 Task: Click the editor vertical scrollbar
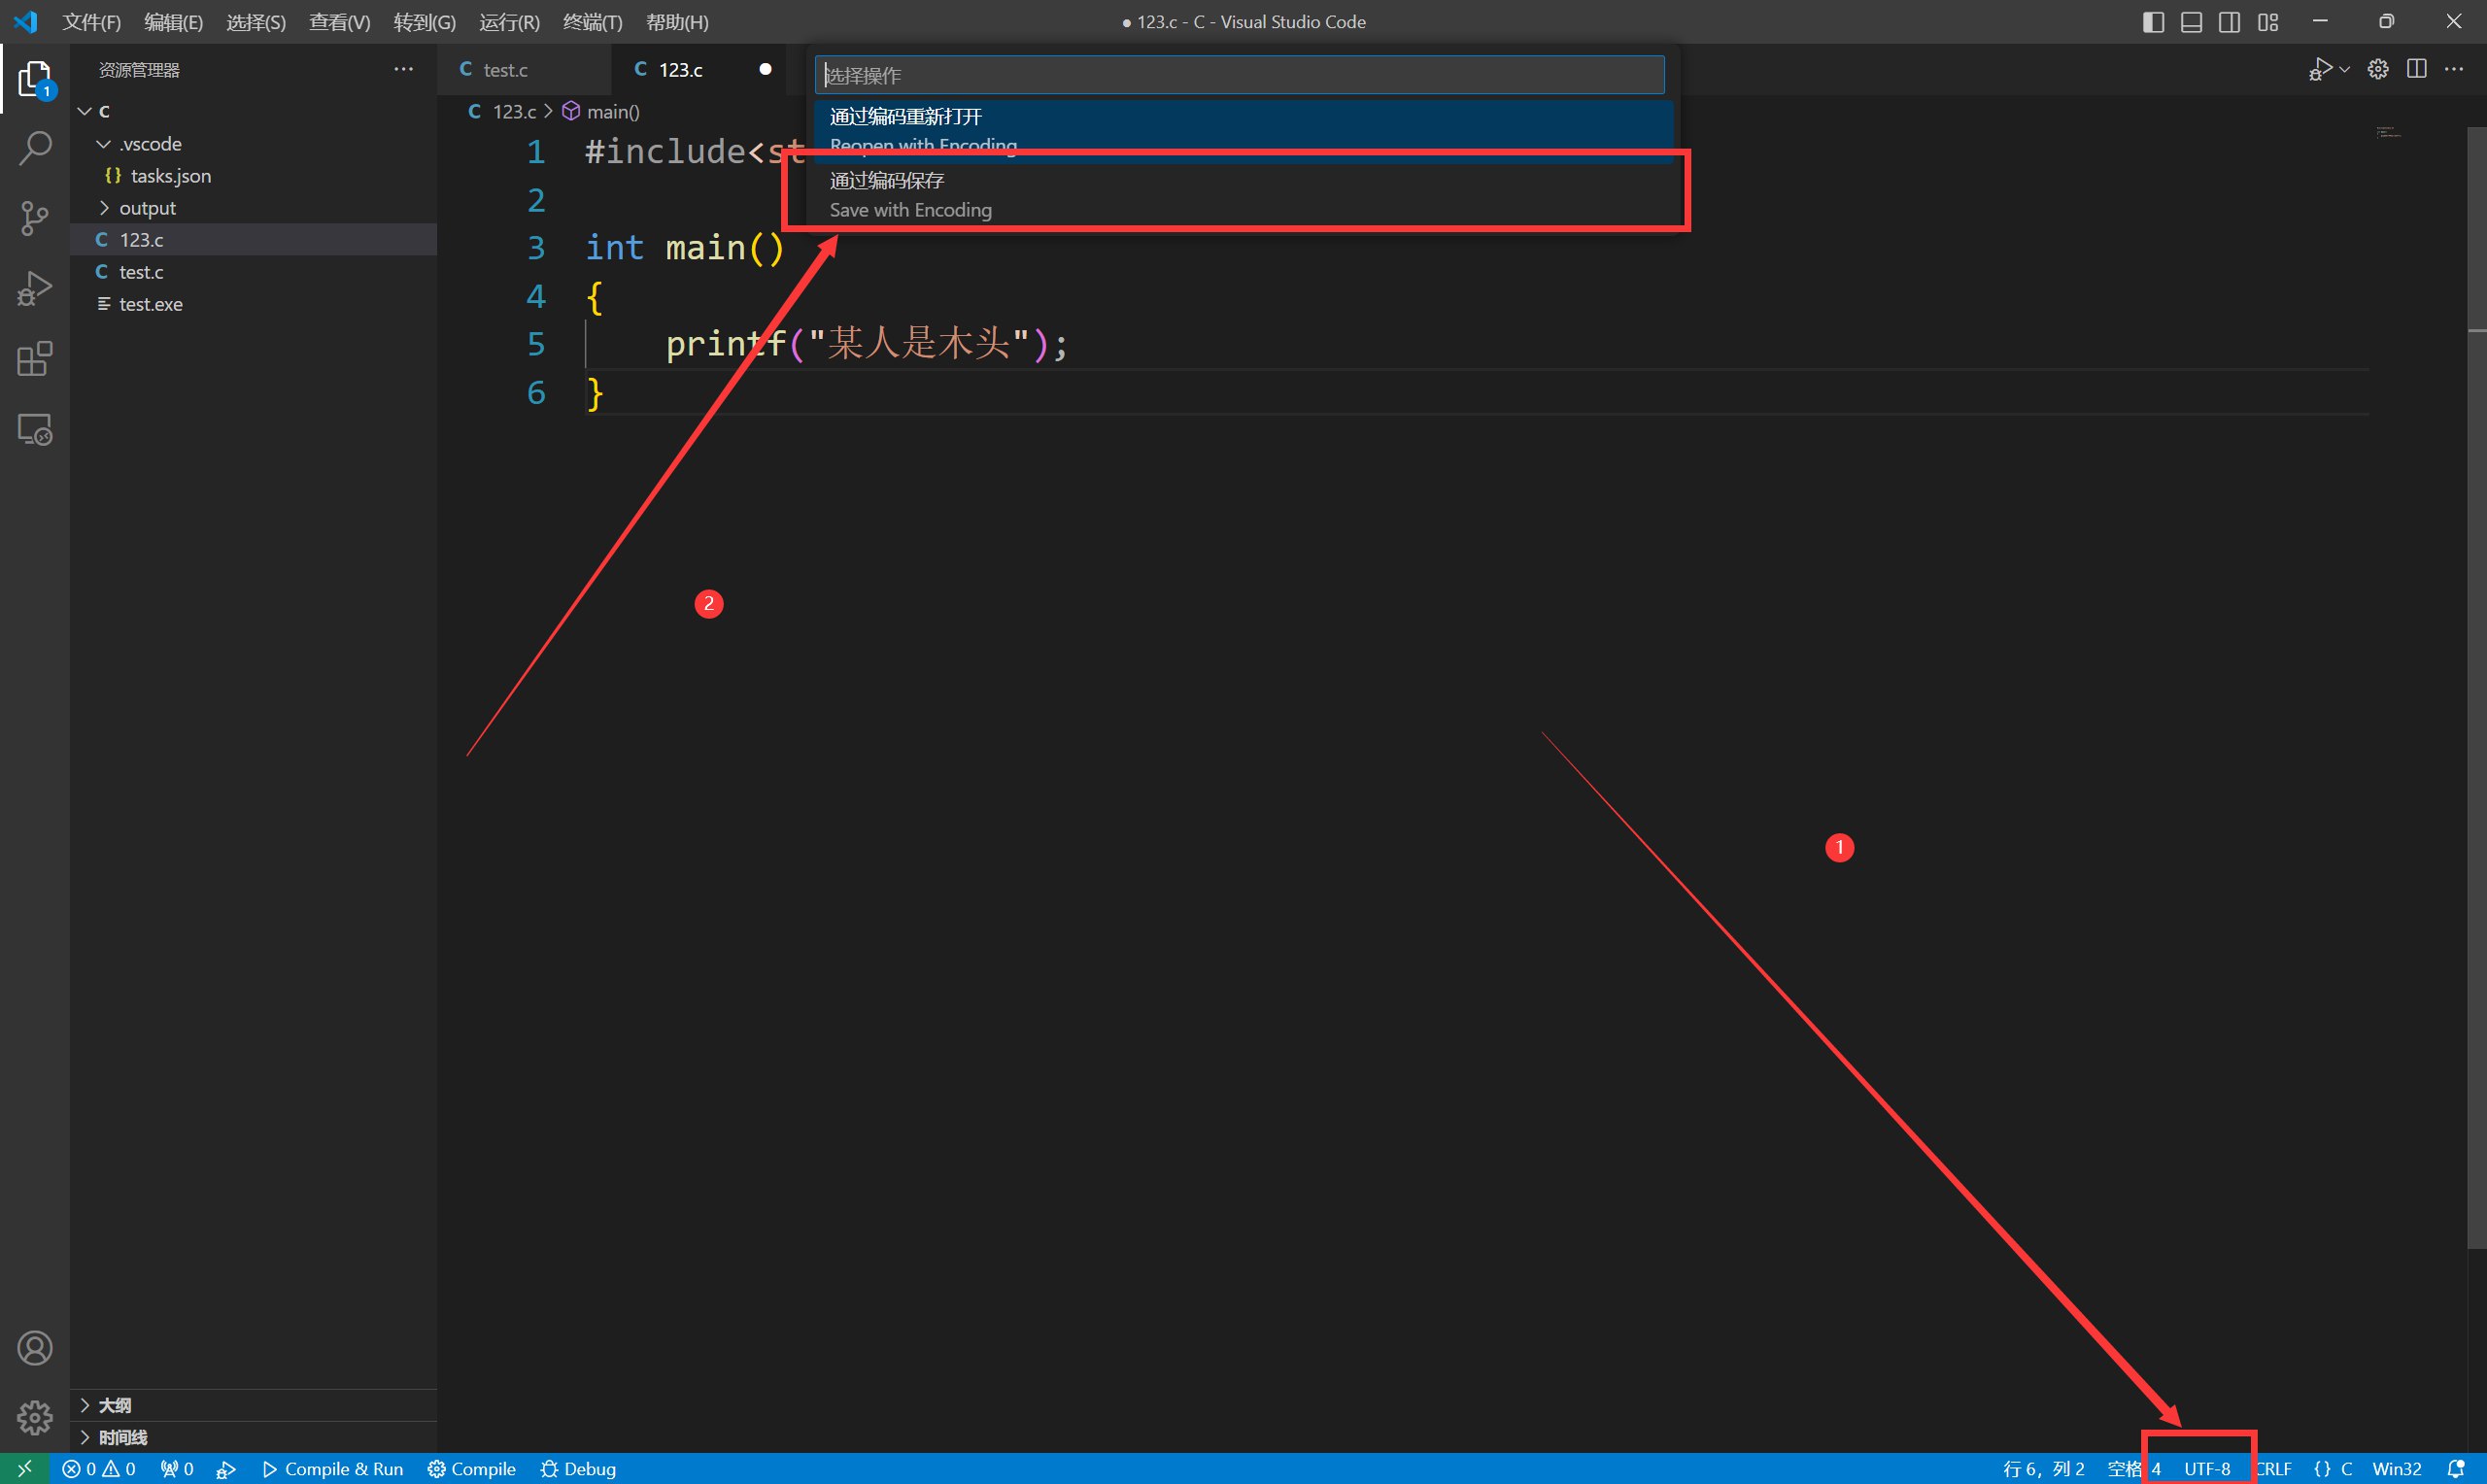tap(2476, 688)
